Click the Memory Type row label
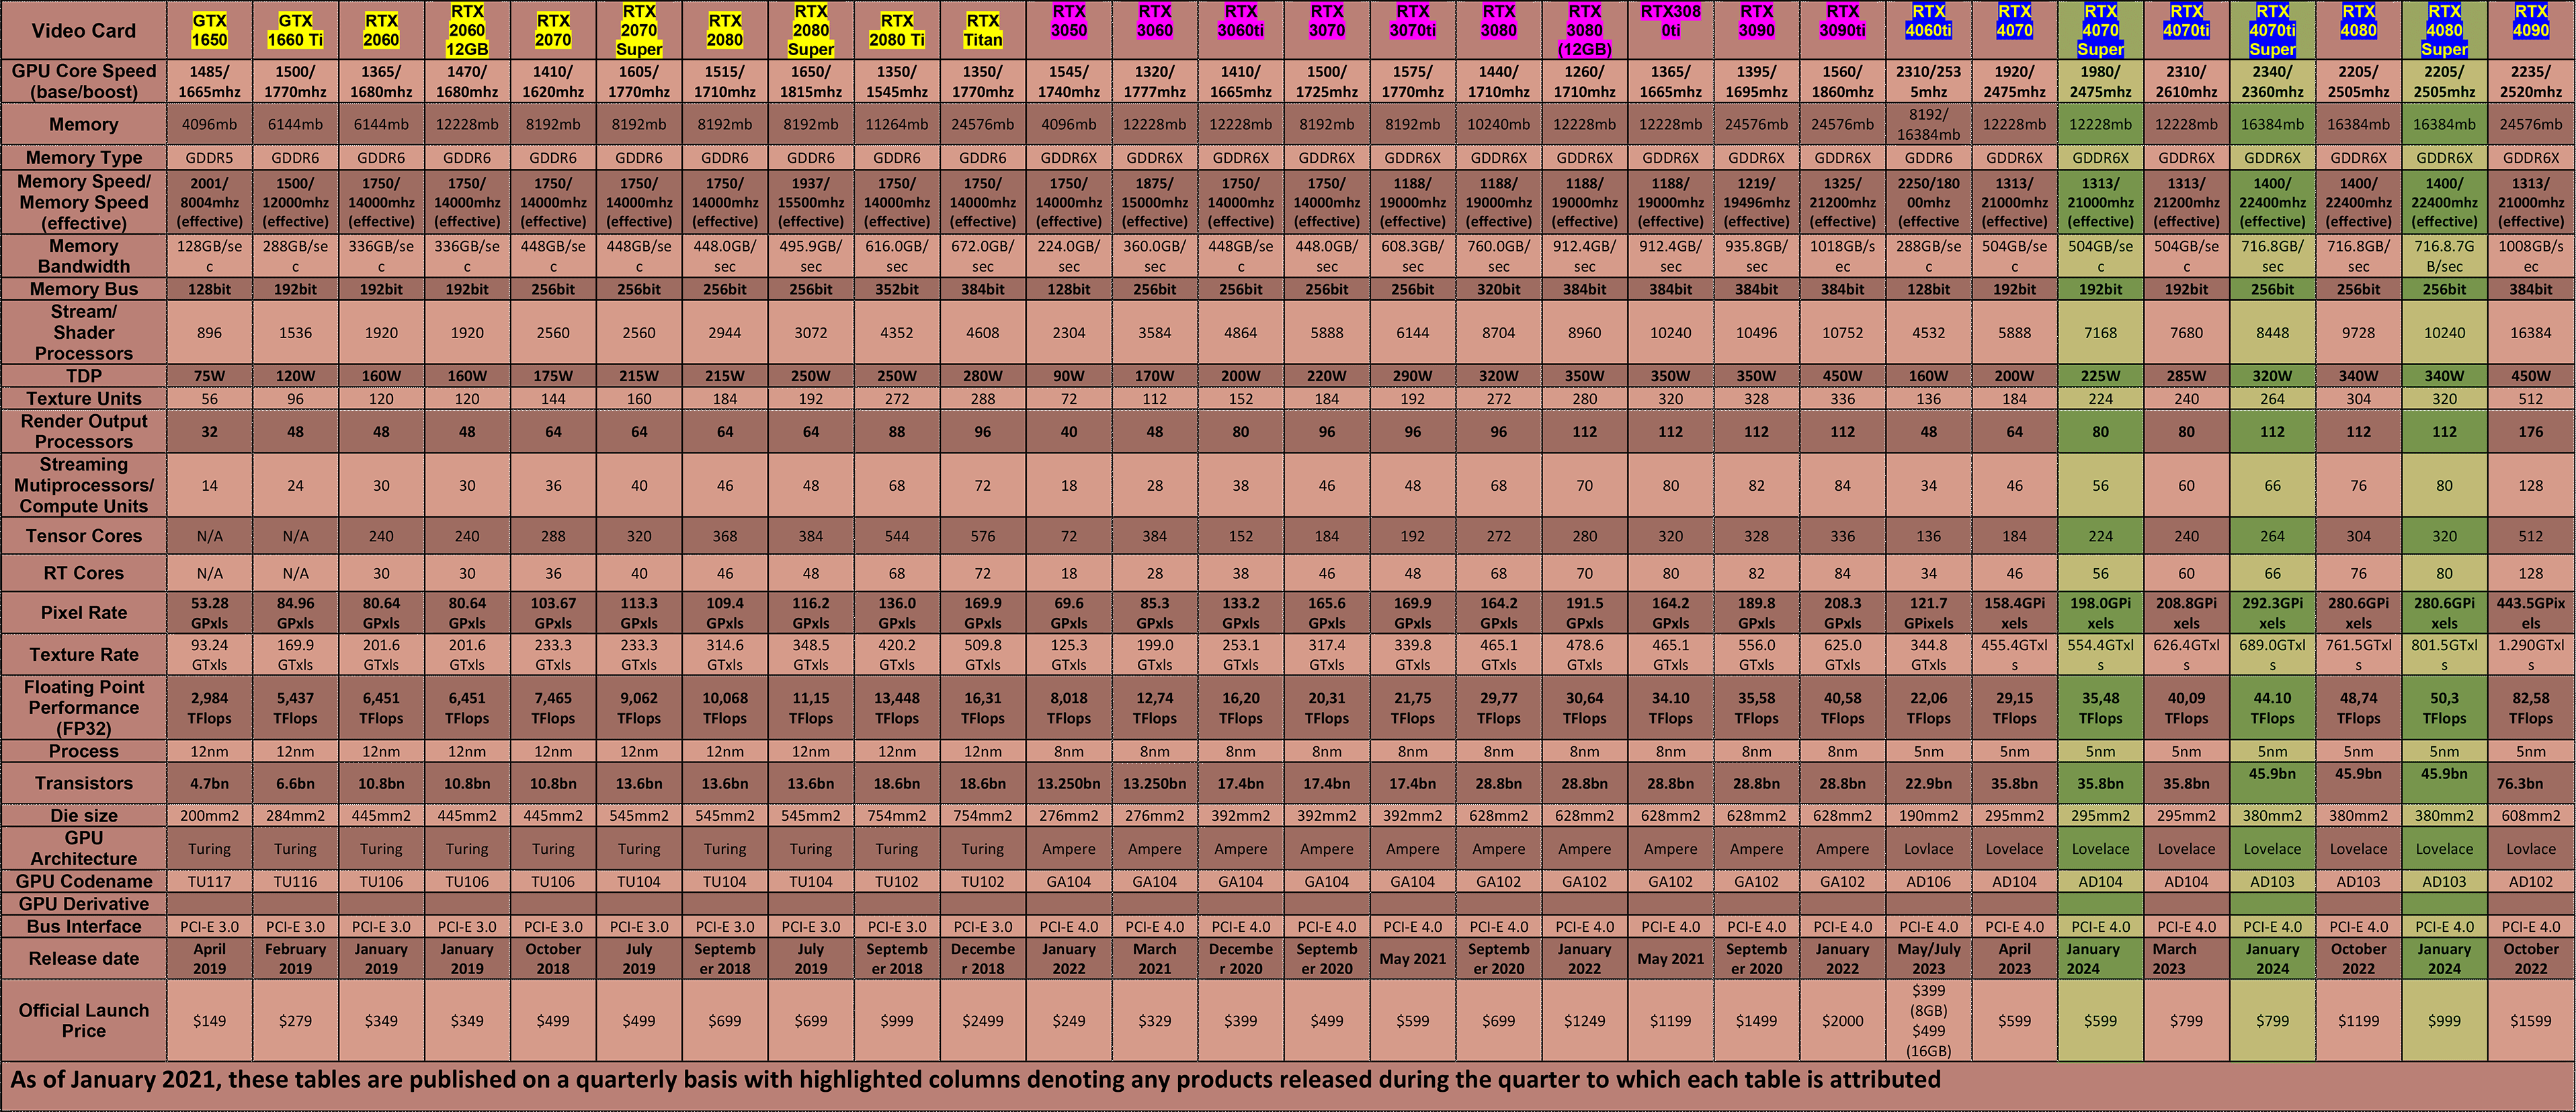Screen dimensions: 2576x1112 [x=84, y=157]
